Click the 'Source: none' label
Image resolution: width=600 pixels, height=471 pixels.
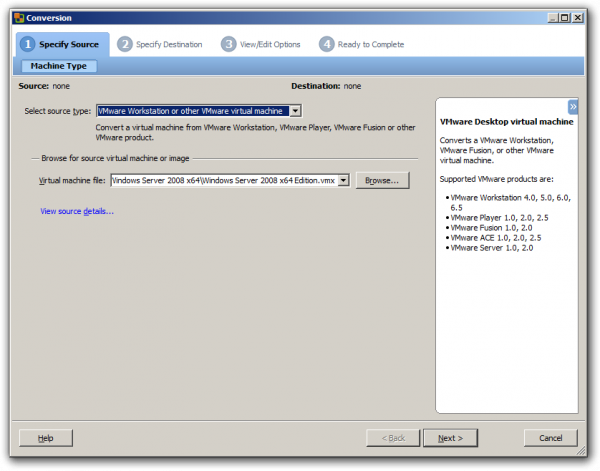(44, 86)
